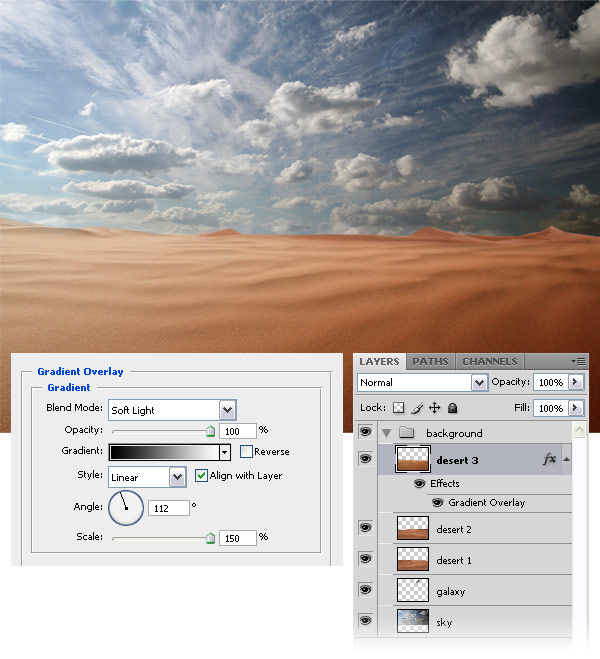Uncheck Align with Layer checkbox
600x659 pixels.
point(201,476)
